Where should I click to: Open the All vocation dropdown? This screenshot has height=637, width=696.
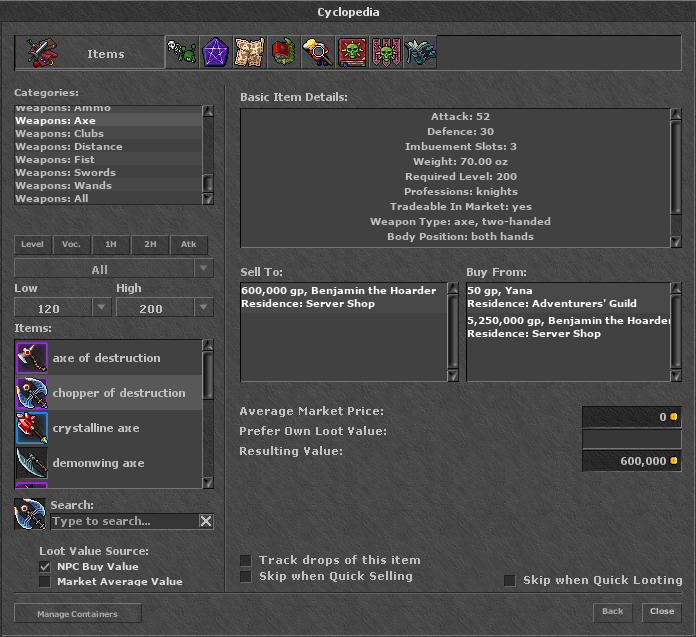(114, 269)
